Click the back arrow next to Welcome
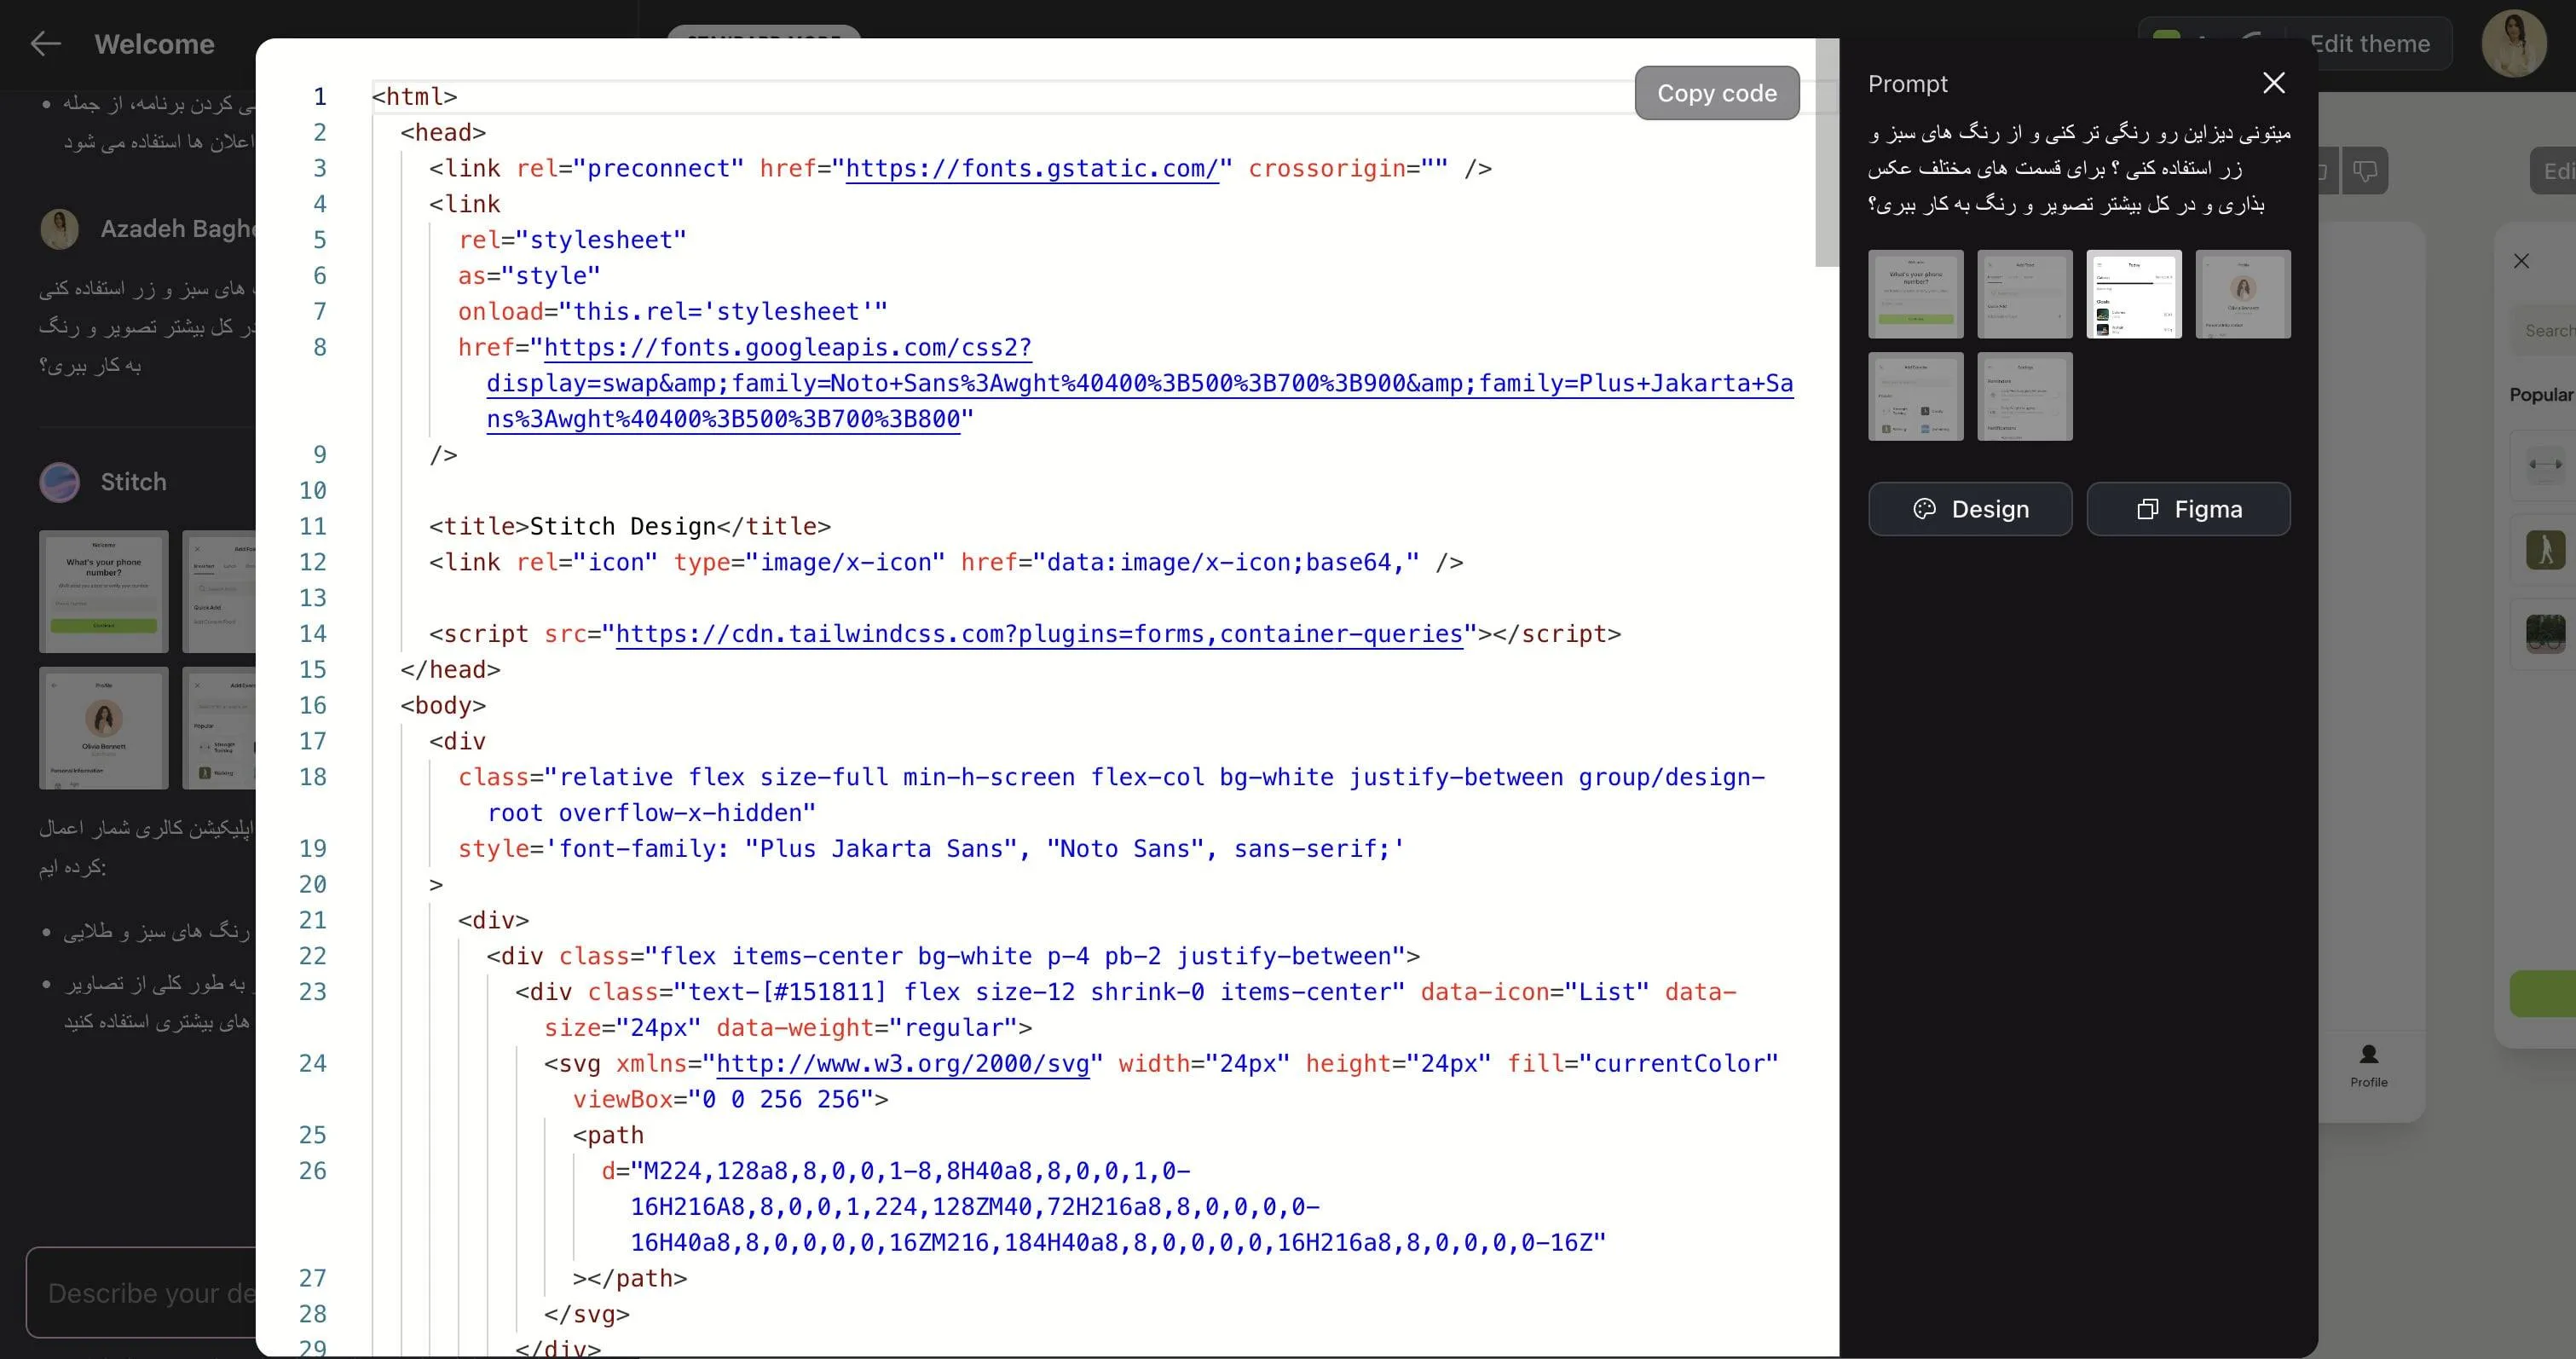 pos(46,44)
